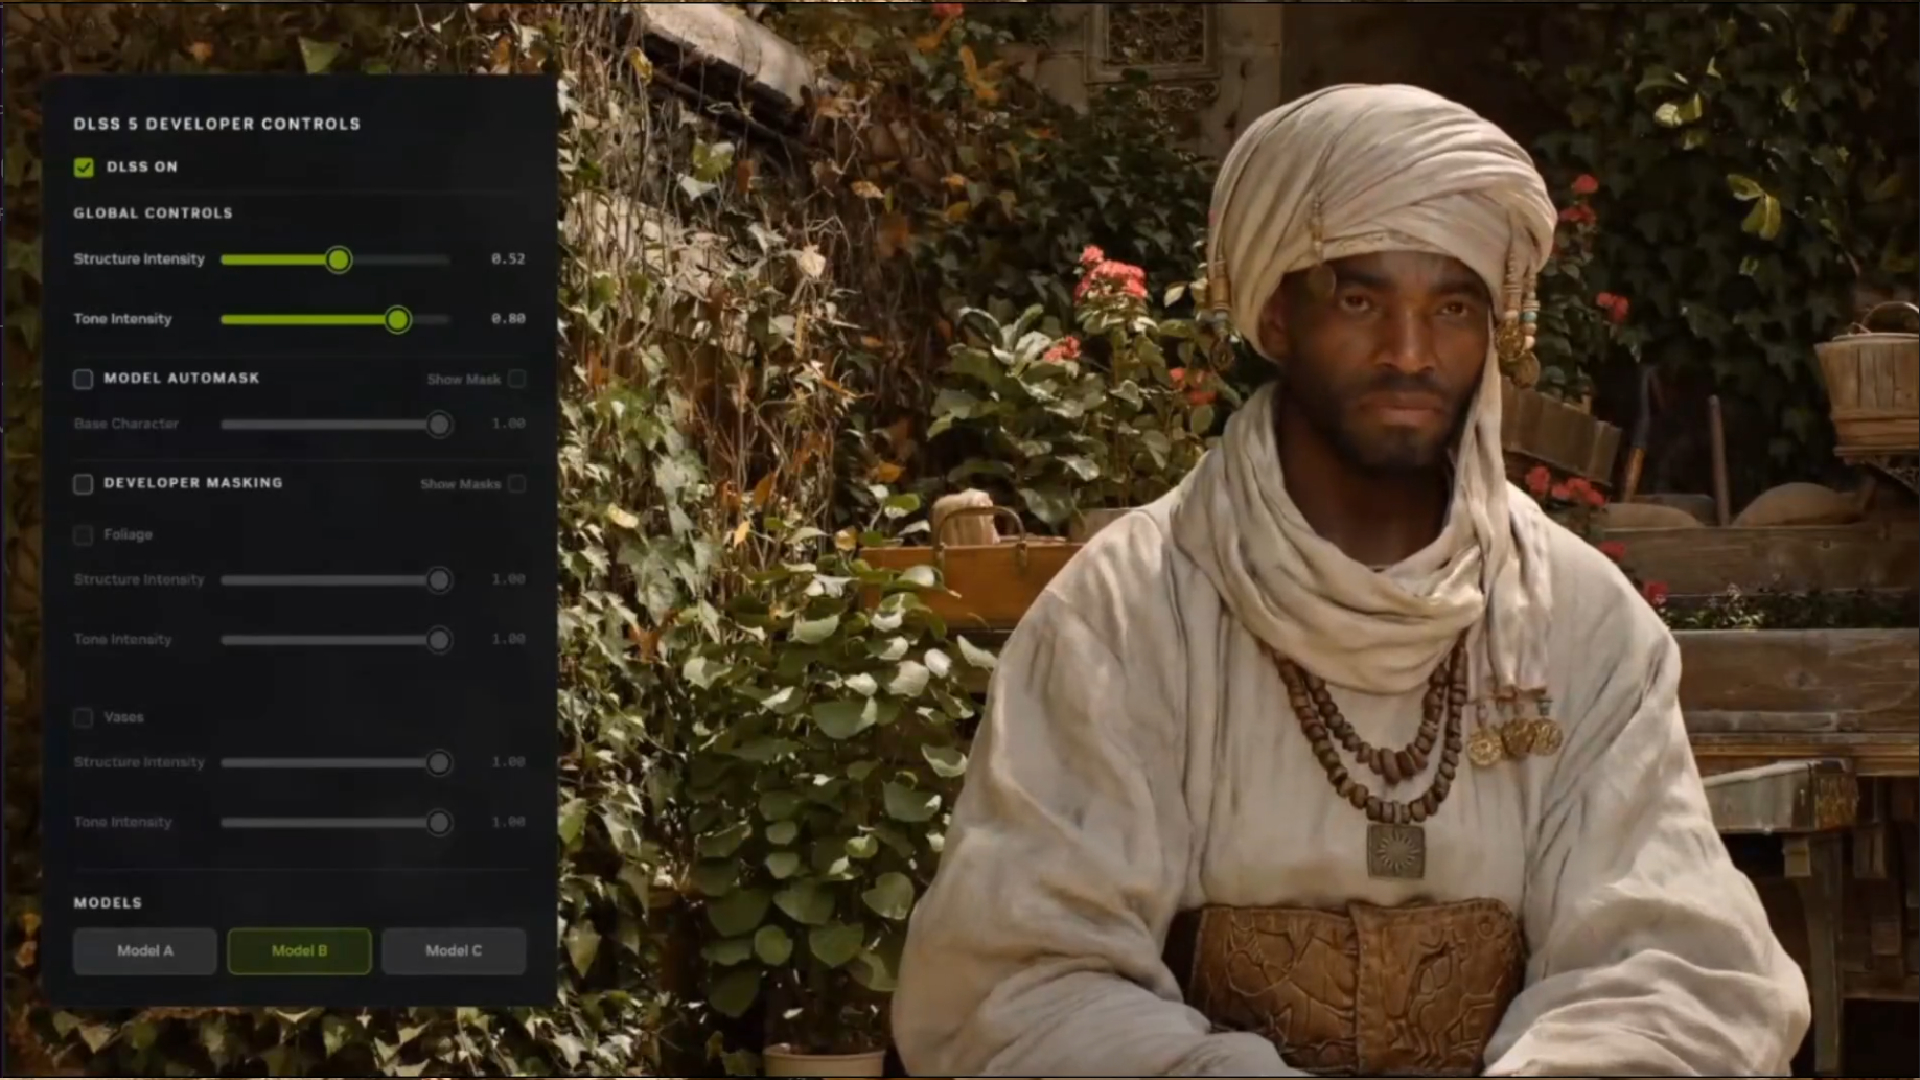Click the Vases Tone Intensity slider handle
Screen dimensions: 1920x1080
pyautogui.click(x=439, y=823)
